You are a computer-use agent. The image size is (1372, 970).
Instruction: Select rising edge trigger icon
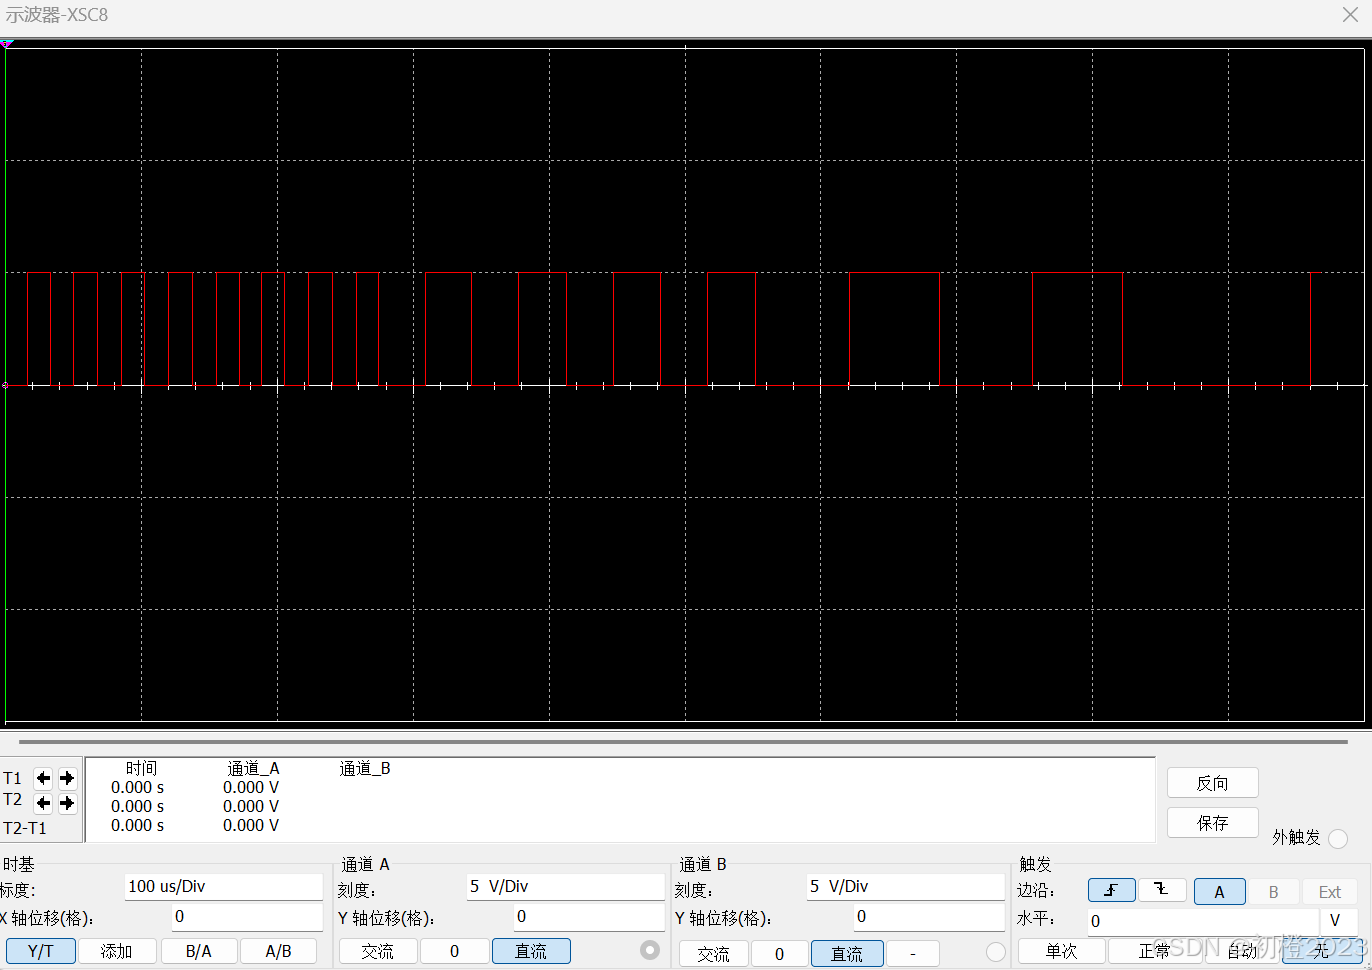pos(1111,890)
